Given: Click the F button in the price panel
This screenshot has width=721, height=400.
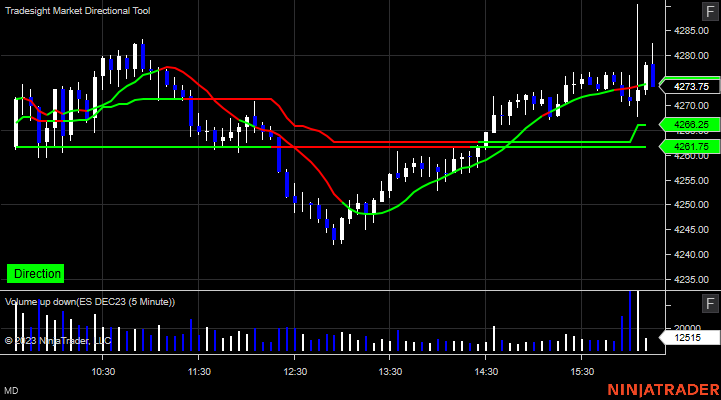Looking at the screenshot, I should (710, 11).
